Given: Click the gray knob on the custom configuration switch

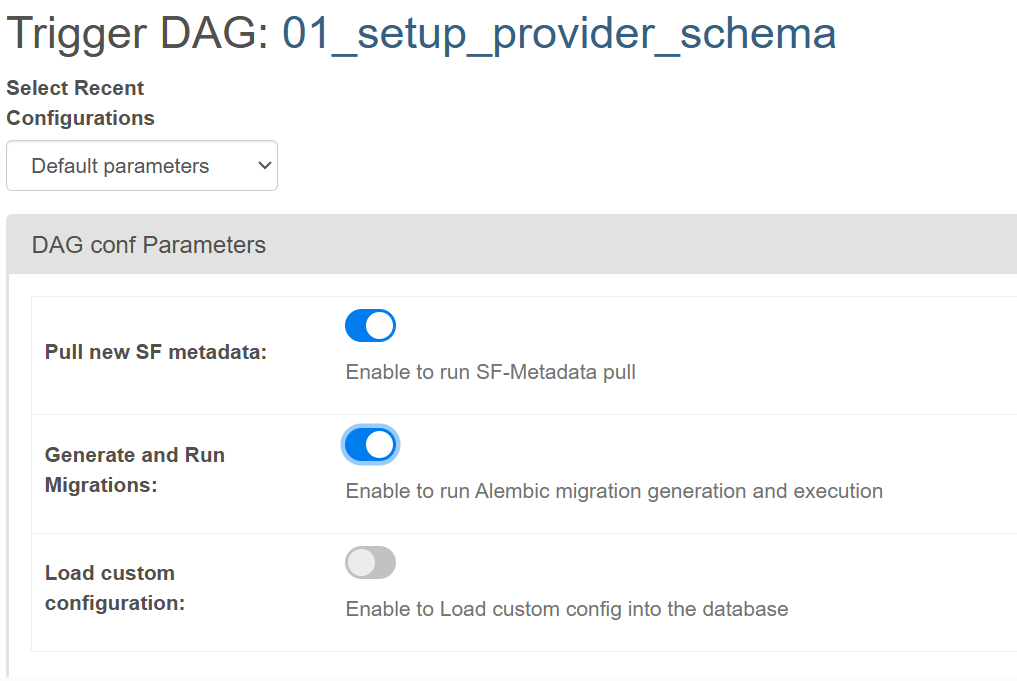Looking at the screenshot, I should 360,562.
